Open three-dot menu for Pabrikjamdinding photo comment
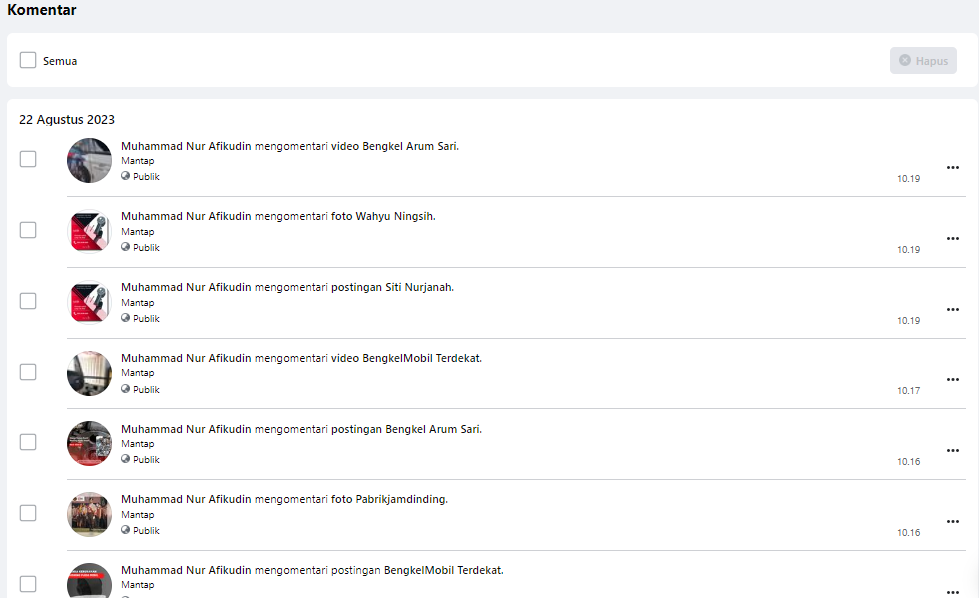Viewport: 979px width, 598px height. point(952,522)
